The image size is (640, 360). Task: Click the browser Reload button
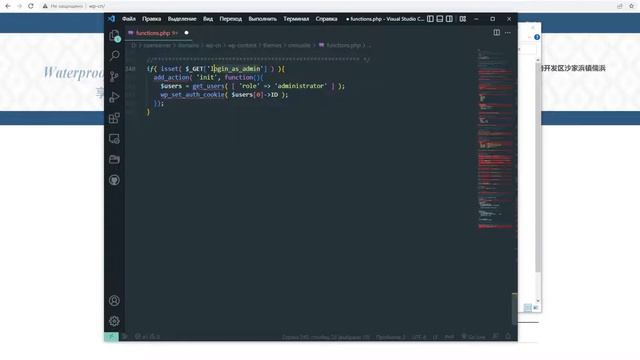[x=31, y=6]
